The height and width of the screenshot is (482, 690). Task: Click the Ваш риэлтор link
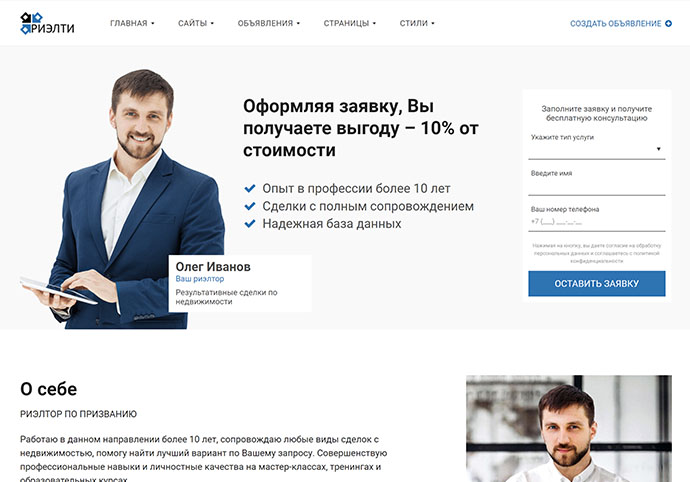(200, 279)
